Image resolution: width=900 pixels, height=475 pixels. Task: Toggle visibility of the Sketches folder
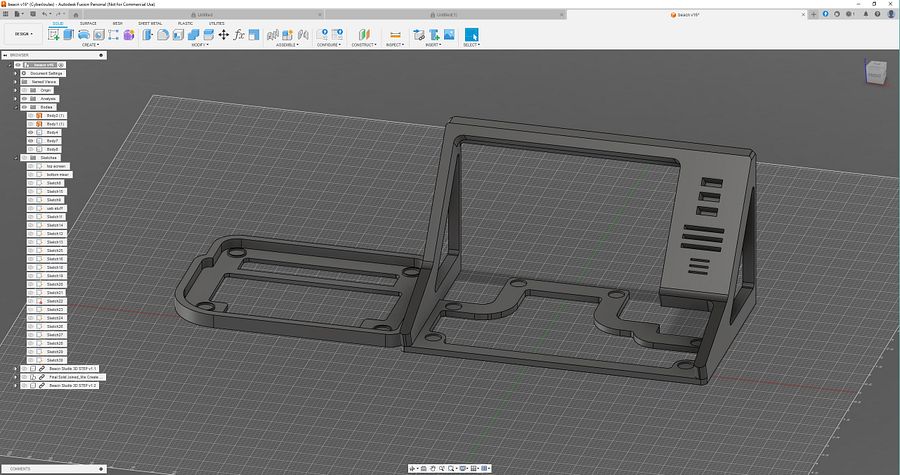point(25,158)
